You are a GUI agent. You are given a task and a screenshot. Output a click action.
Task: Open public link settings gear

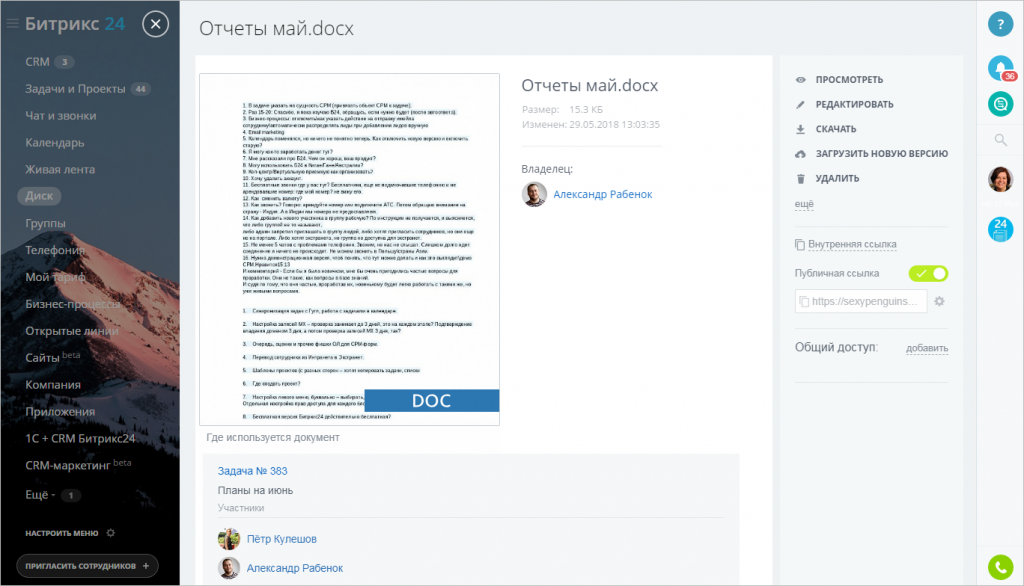click(939, 301)
